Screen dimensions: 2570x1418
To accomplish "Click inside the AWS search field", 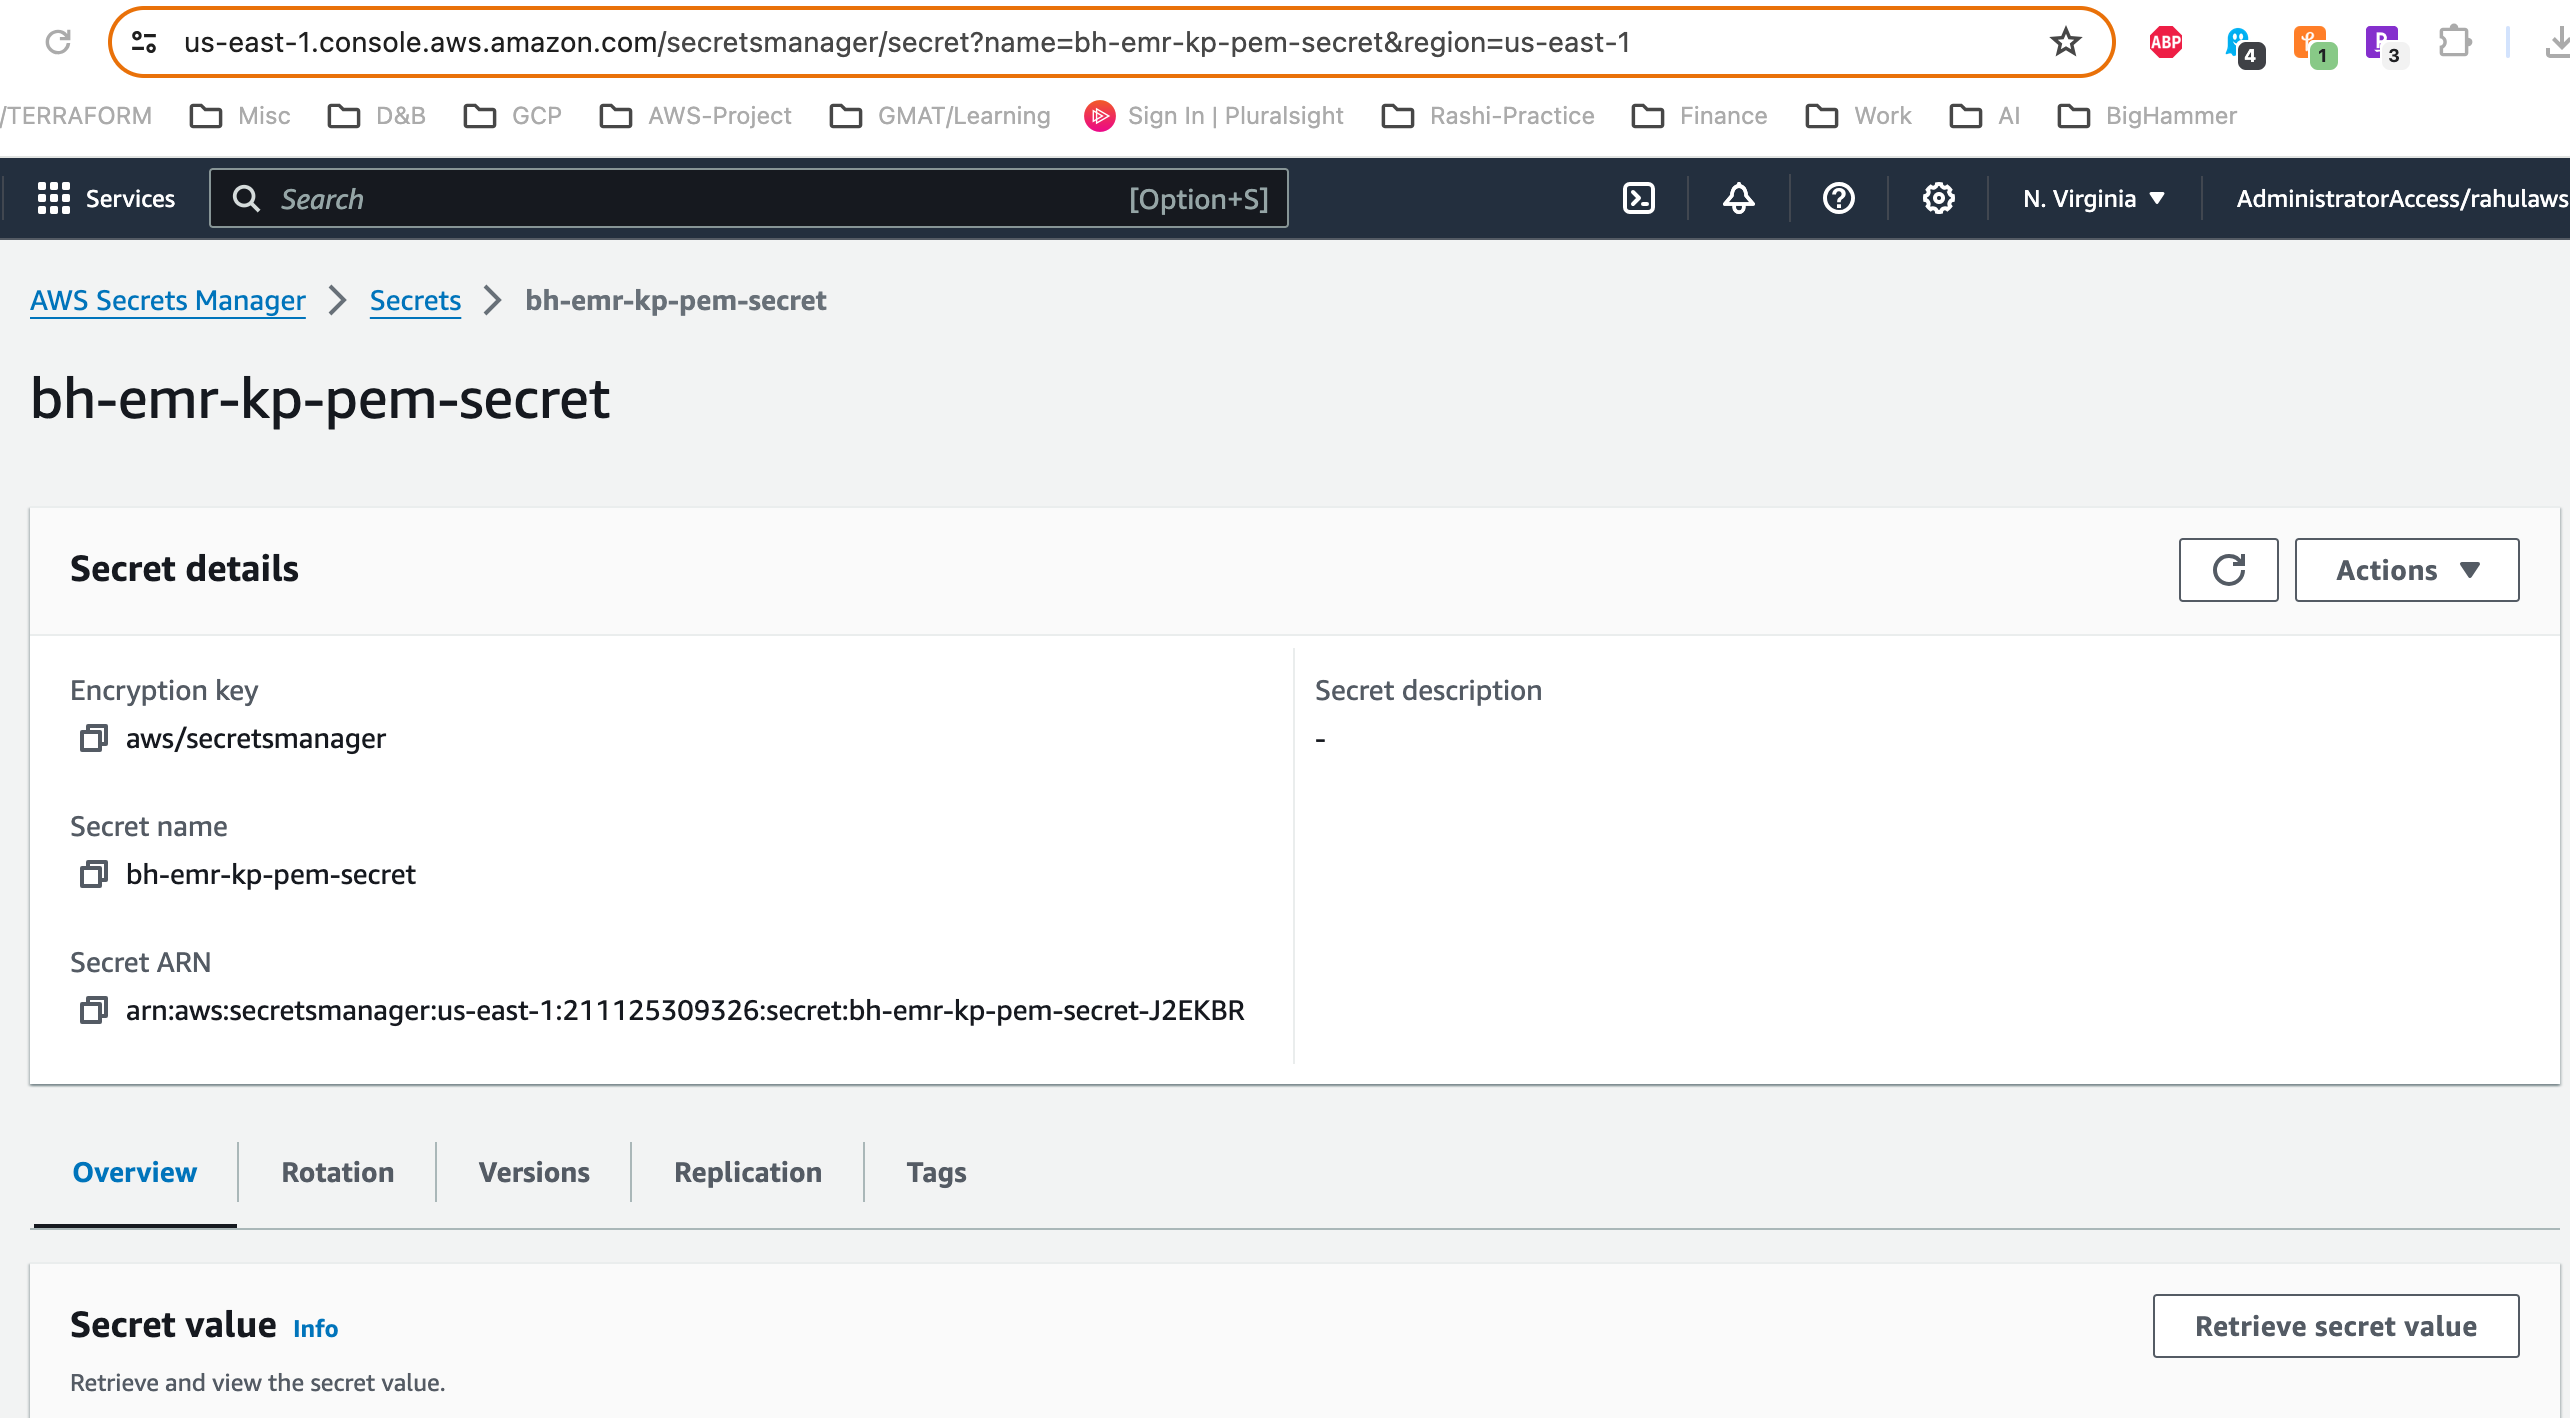I will 700,198.
